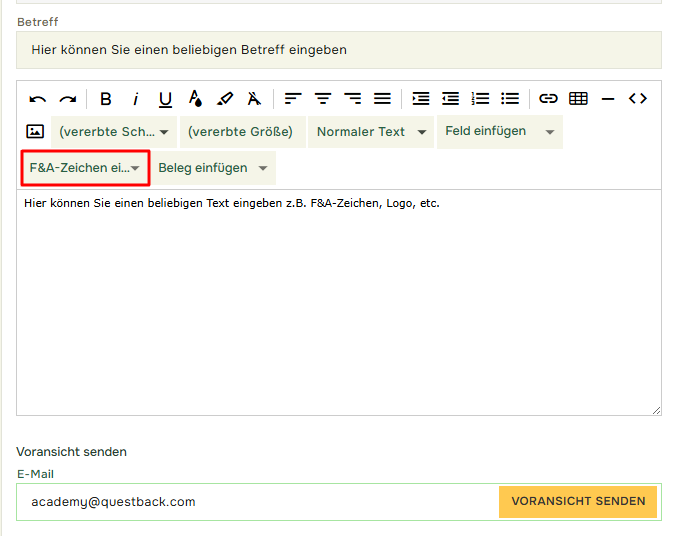
Task: Justify the text alignment
Action: 382,99
